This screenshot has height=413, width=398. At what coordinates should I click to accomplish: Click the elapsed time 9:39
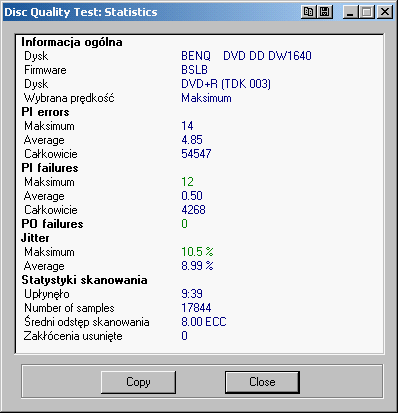point(192,294)
